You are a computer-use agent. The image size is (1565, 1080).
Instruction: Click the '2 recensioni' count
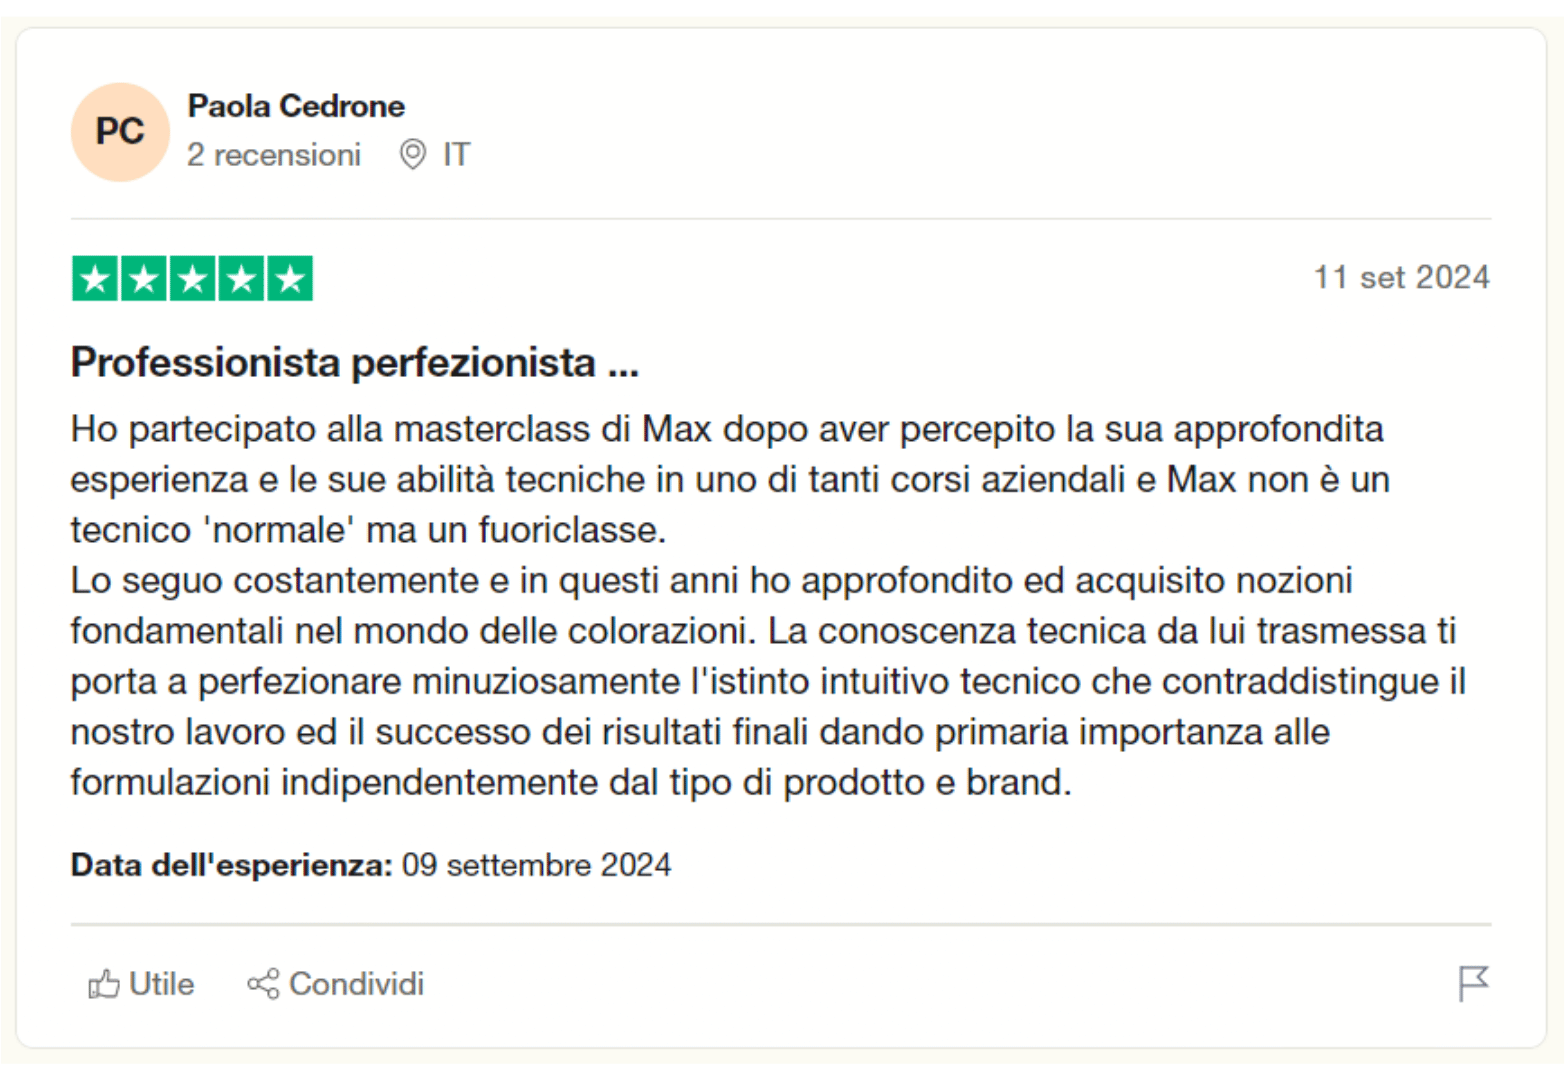[x=273, y=155]
